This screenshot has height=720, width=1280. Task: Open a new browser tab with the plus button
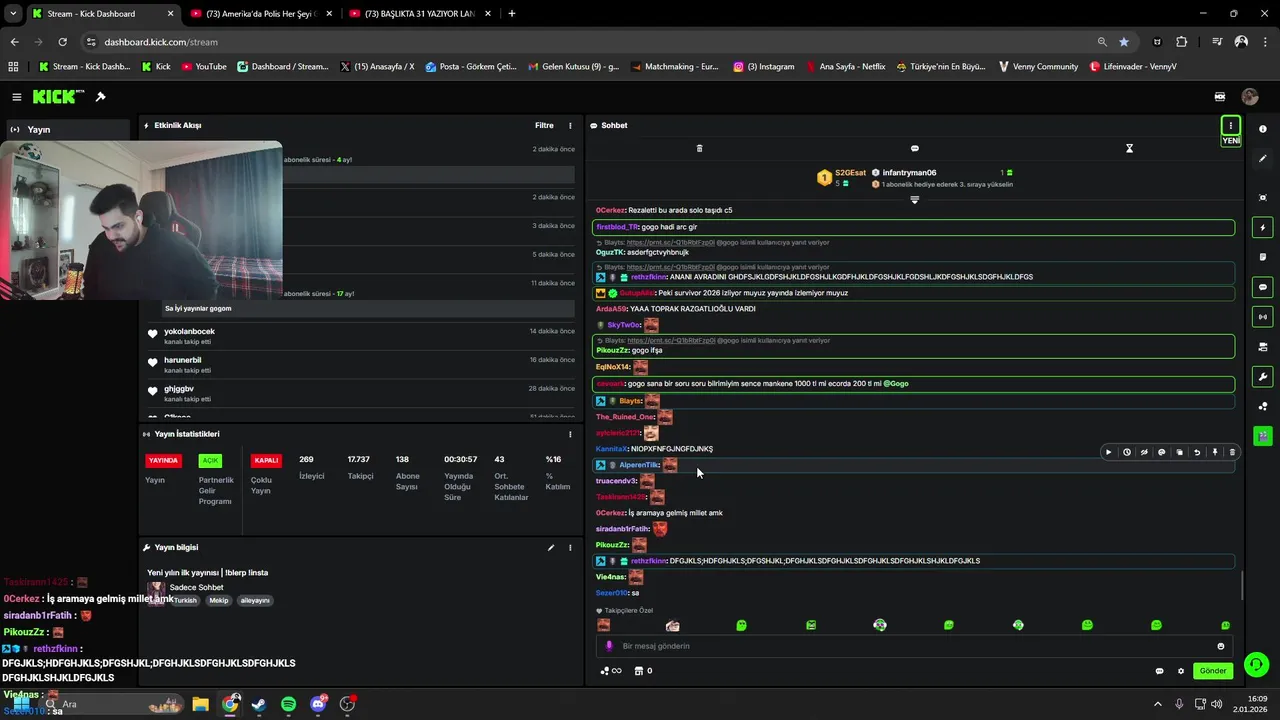[x=512, y=14]
